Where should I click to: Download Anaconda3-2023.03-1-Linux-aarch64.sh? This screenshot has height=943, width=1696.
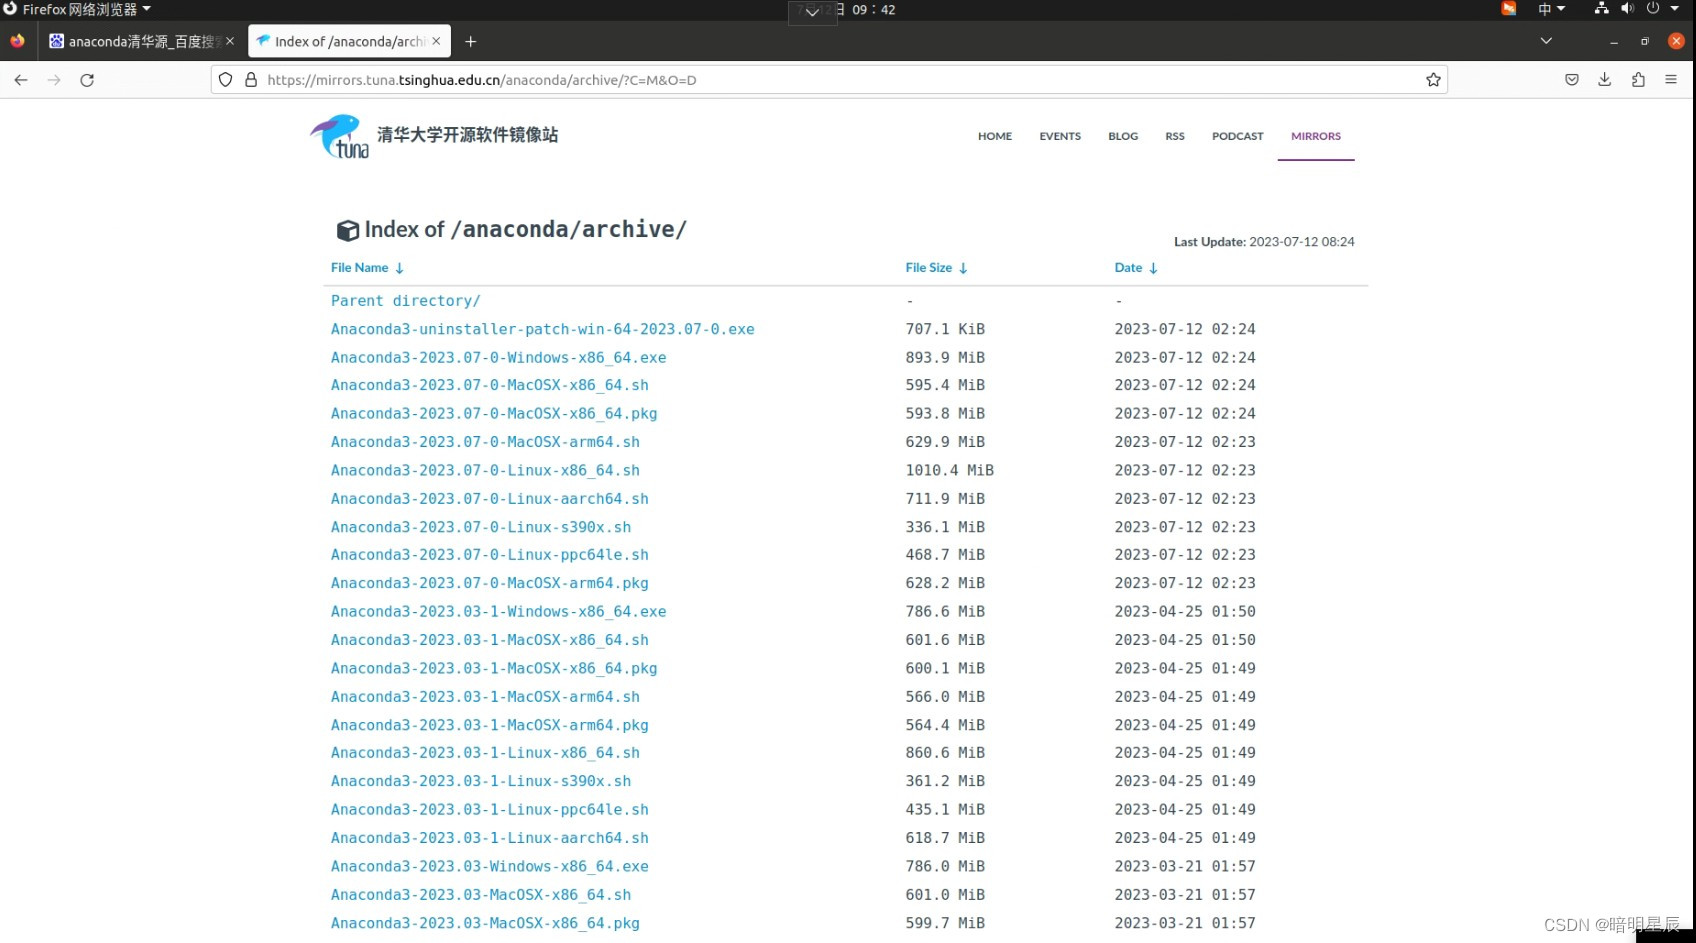490,838
